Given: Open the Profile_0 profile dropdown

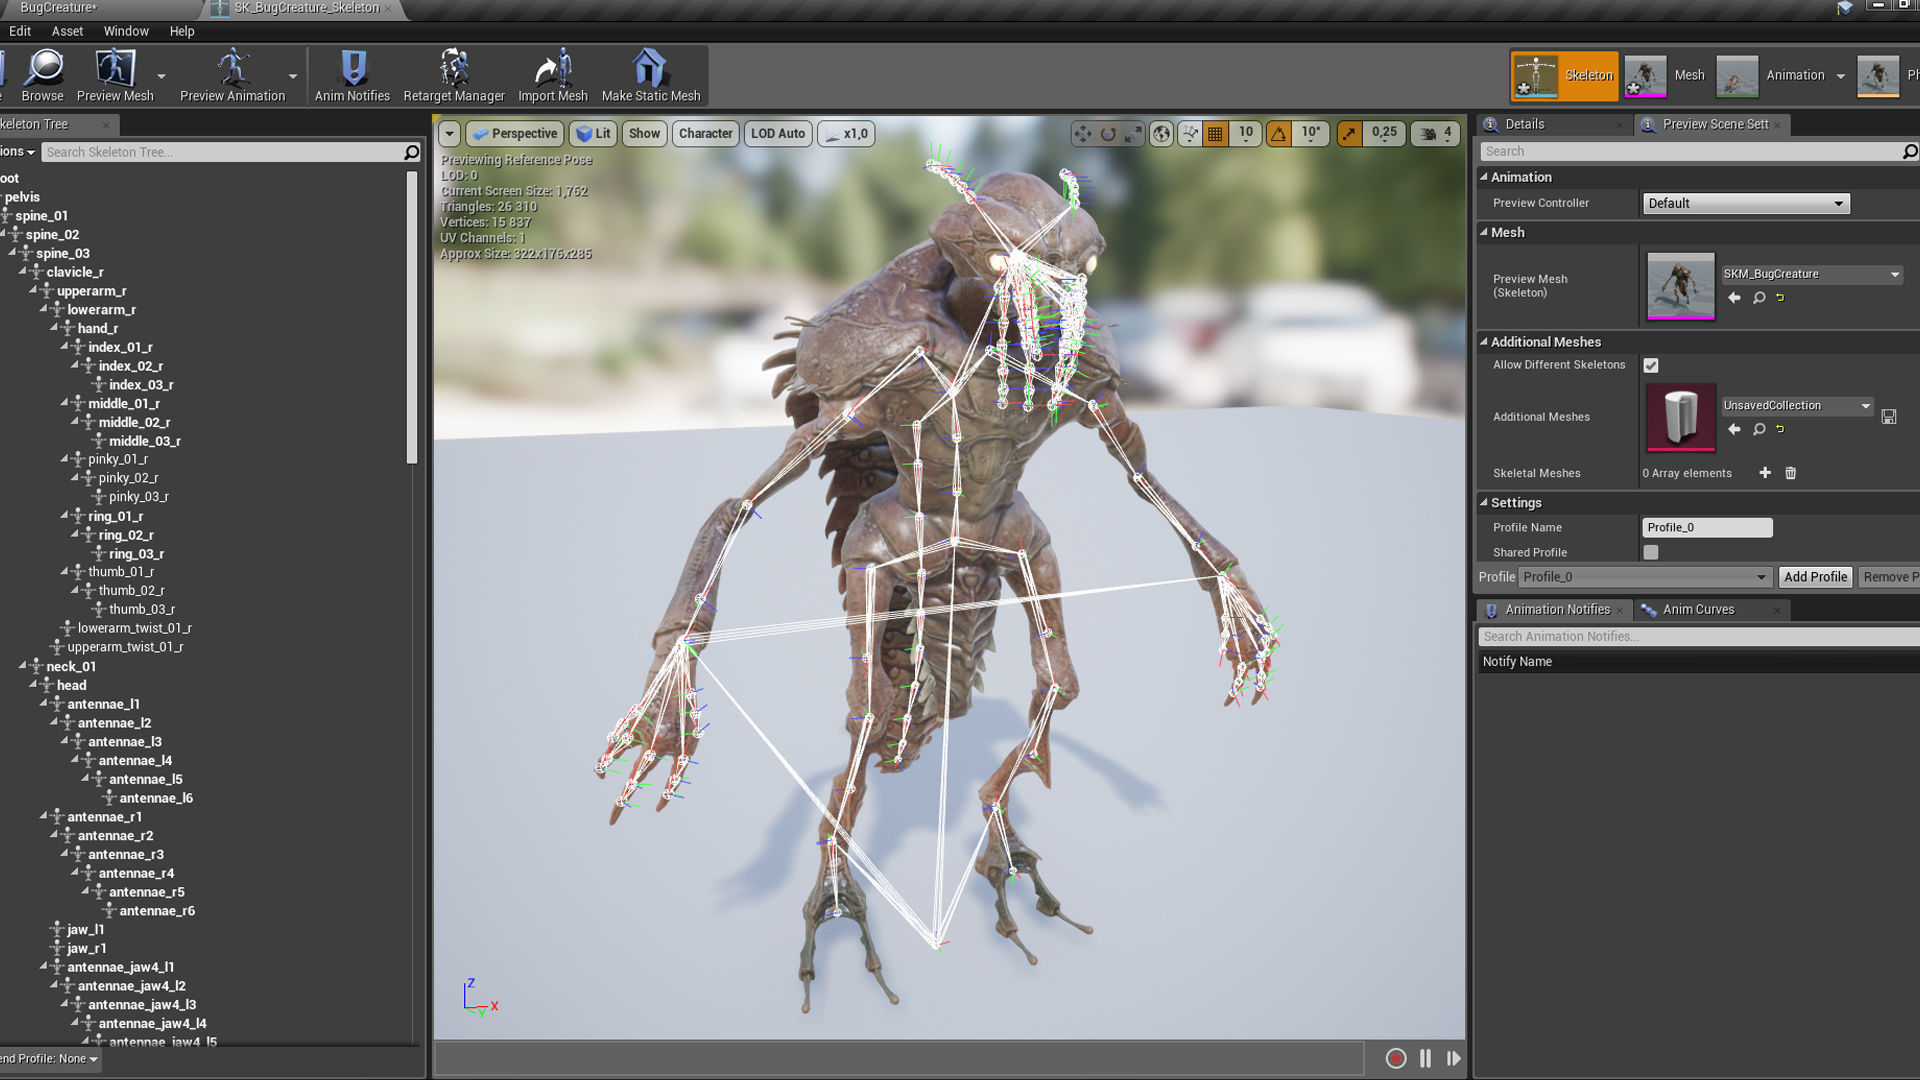Looking at the screenshot, I should point(1645,577).
